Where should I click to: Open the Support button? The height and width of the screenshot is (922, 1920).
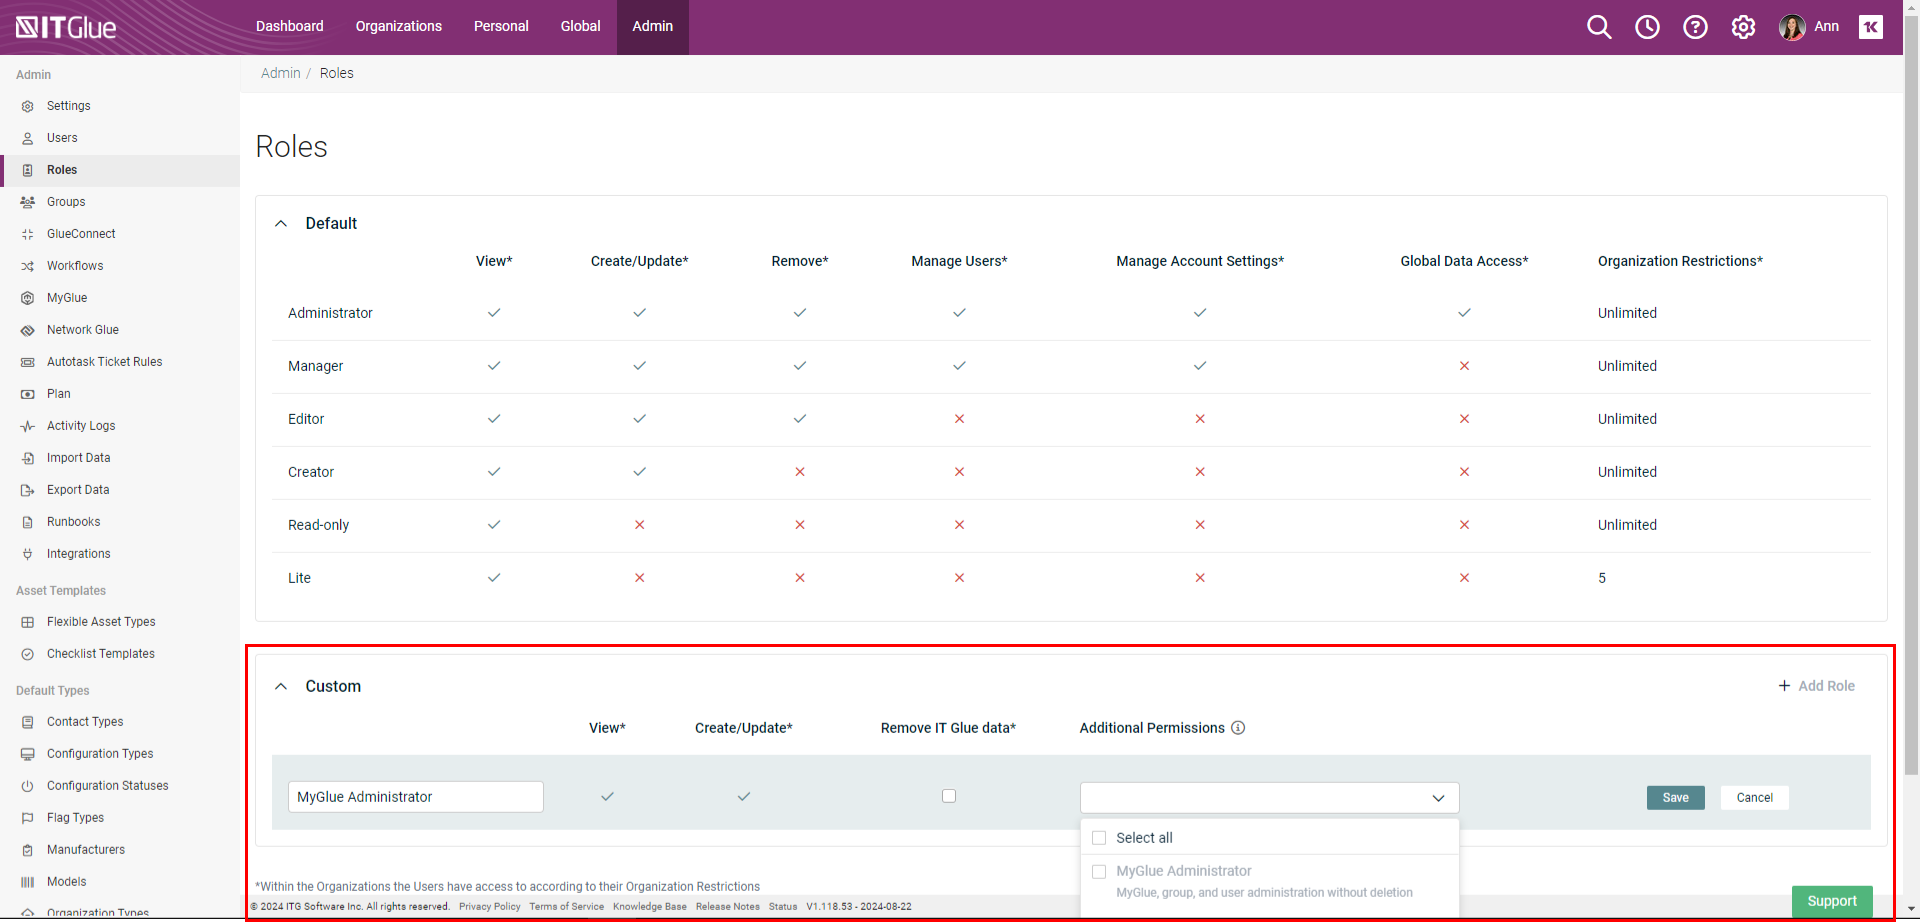(1832, 901)
